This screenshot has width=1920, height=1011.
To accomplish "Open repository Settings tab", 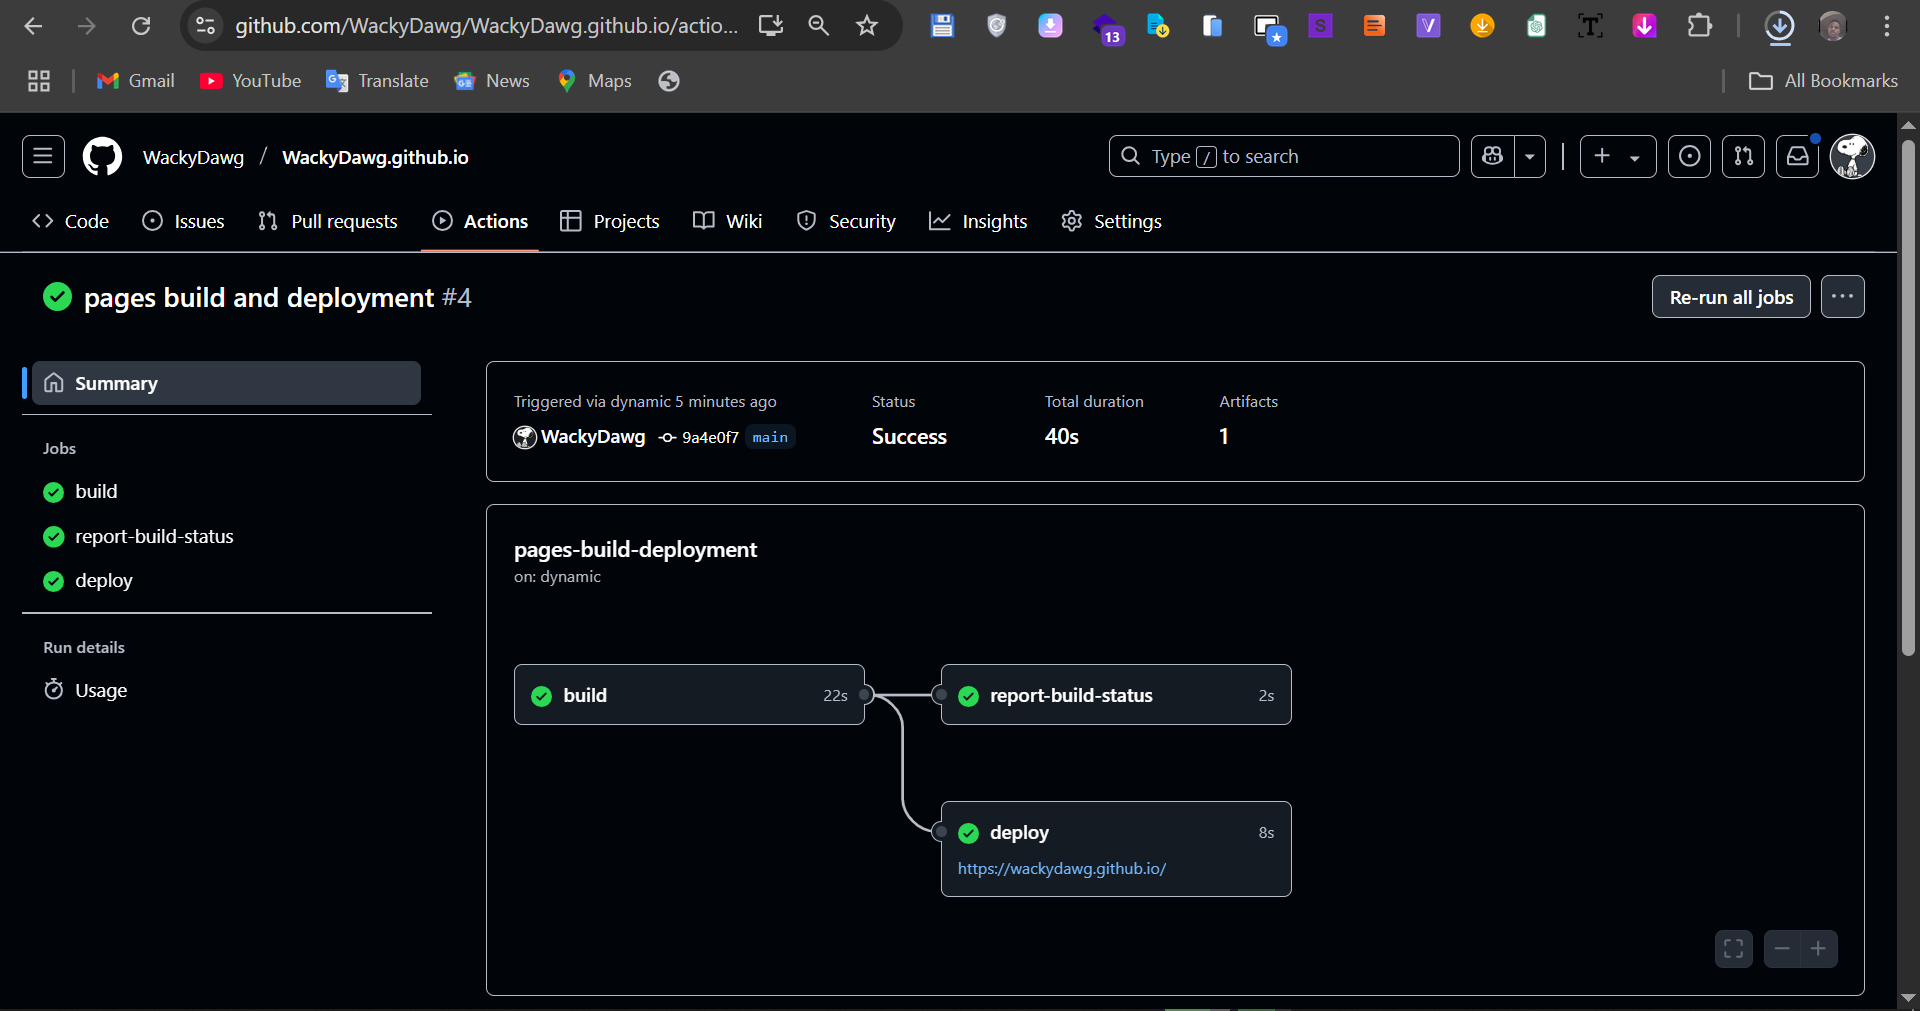I will [x=1112, y=221].
